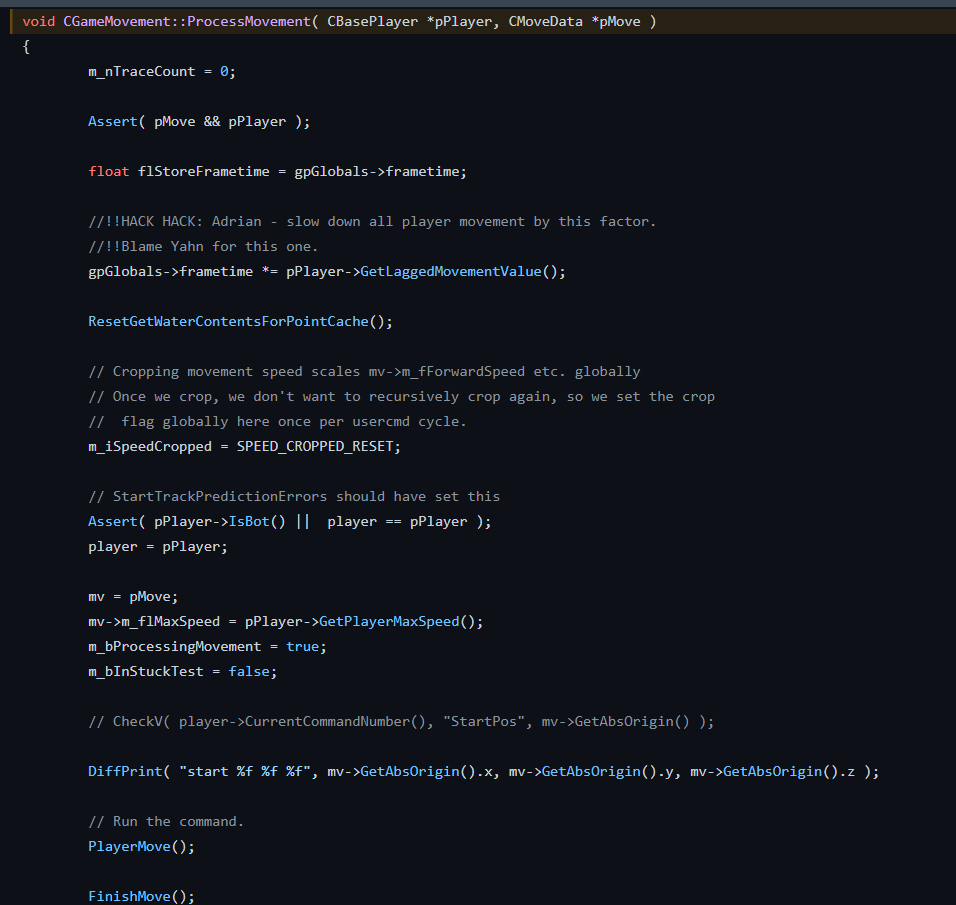This screenshot has width=956, height=905.
Task: Select the Blame Yahn comment
Action: 203,246
